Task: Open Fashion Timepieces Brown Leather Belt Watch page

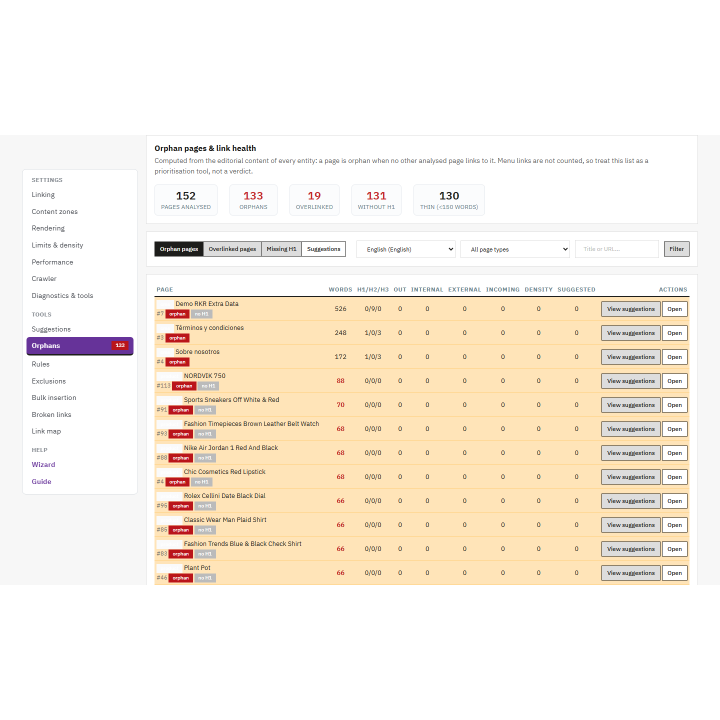Action: click(x=675, y=429)
